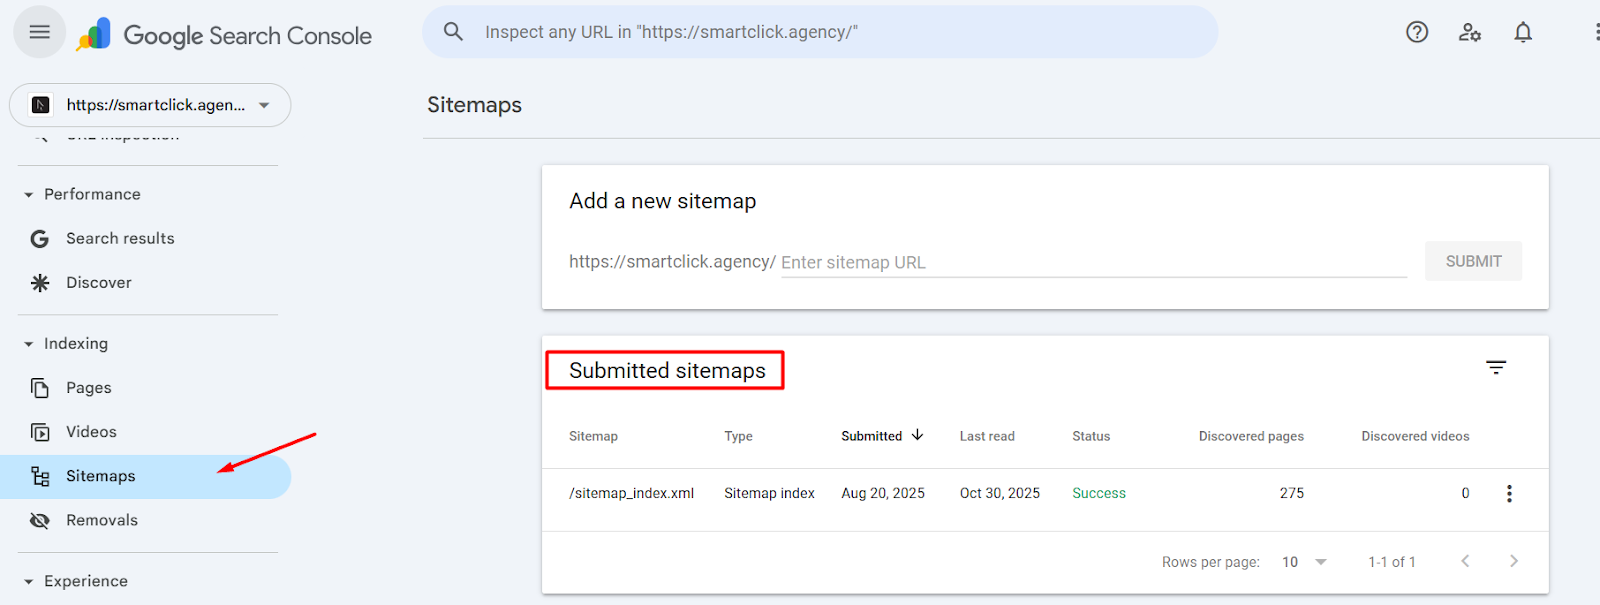Go to the next page of sitemaps
Screen dimensions: 1600x605
click(x=1513, y=561)
